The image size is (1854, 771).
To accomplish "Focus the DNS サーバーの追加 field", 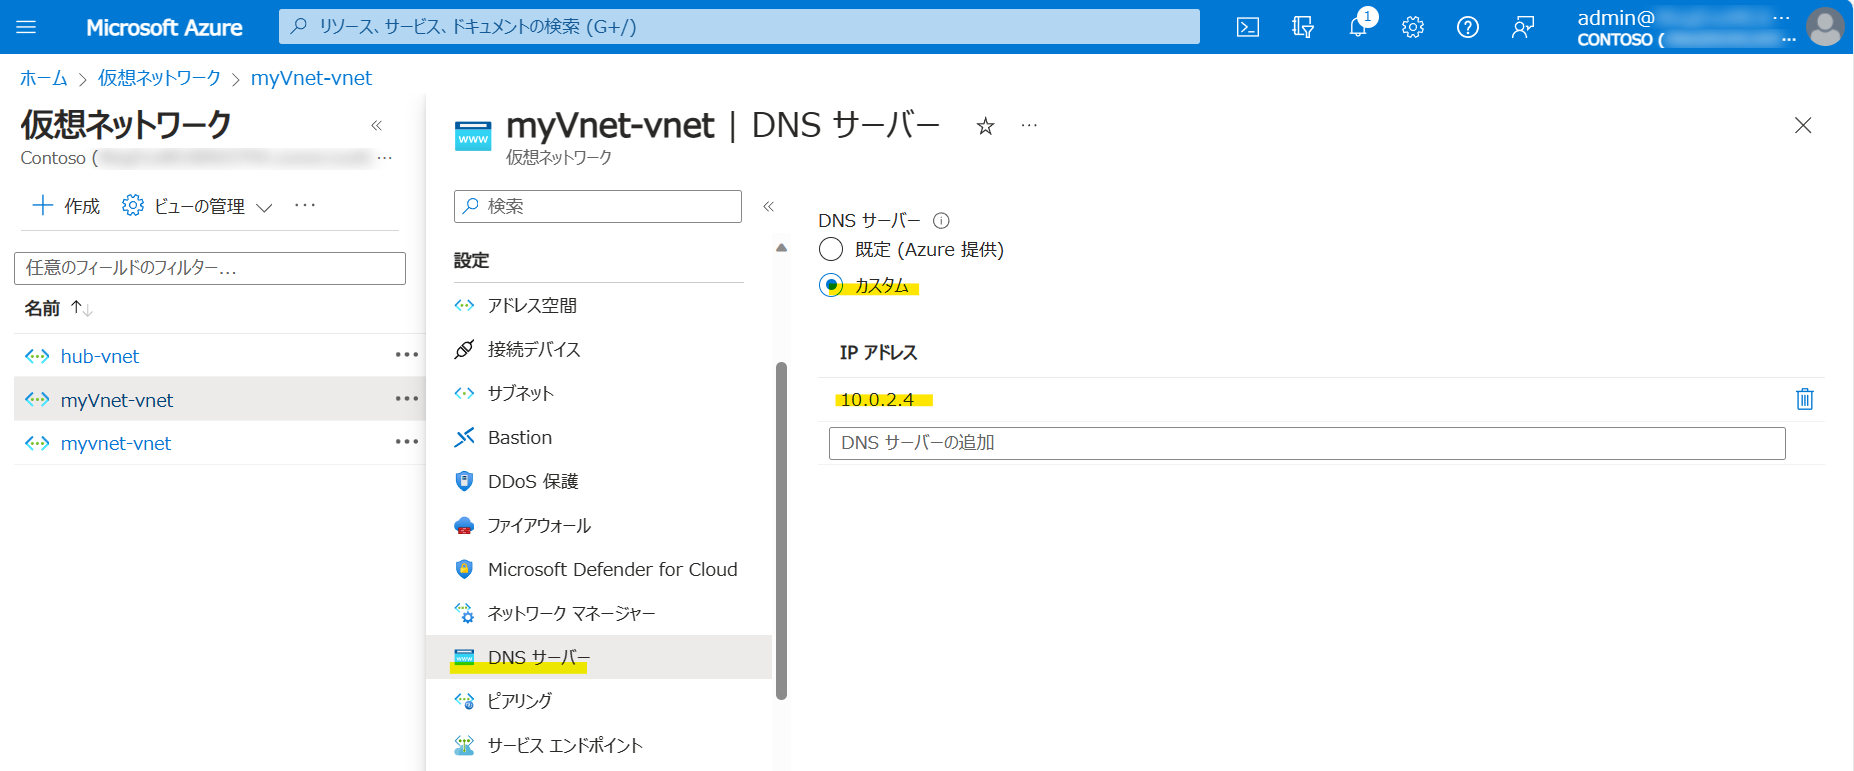I will click(1307, 443).
